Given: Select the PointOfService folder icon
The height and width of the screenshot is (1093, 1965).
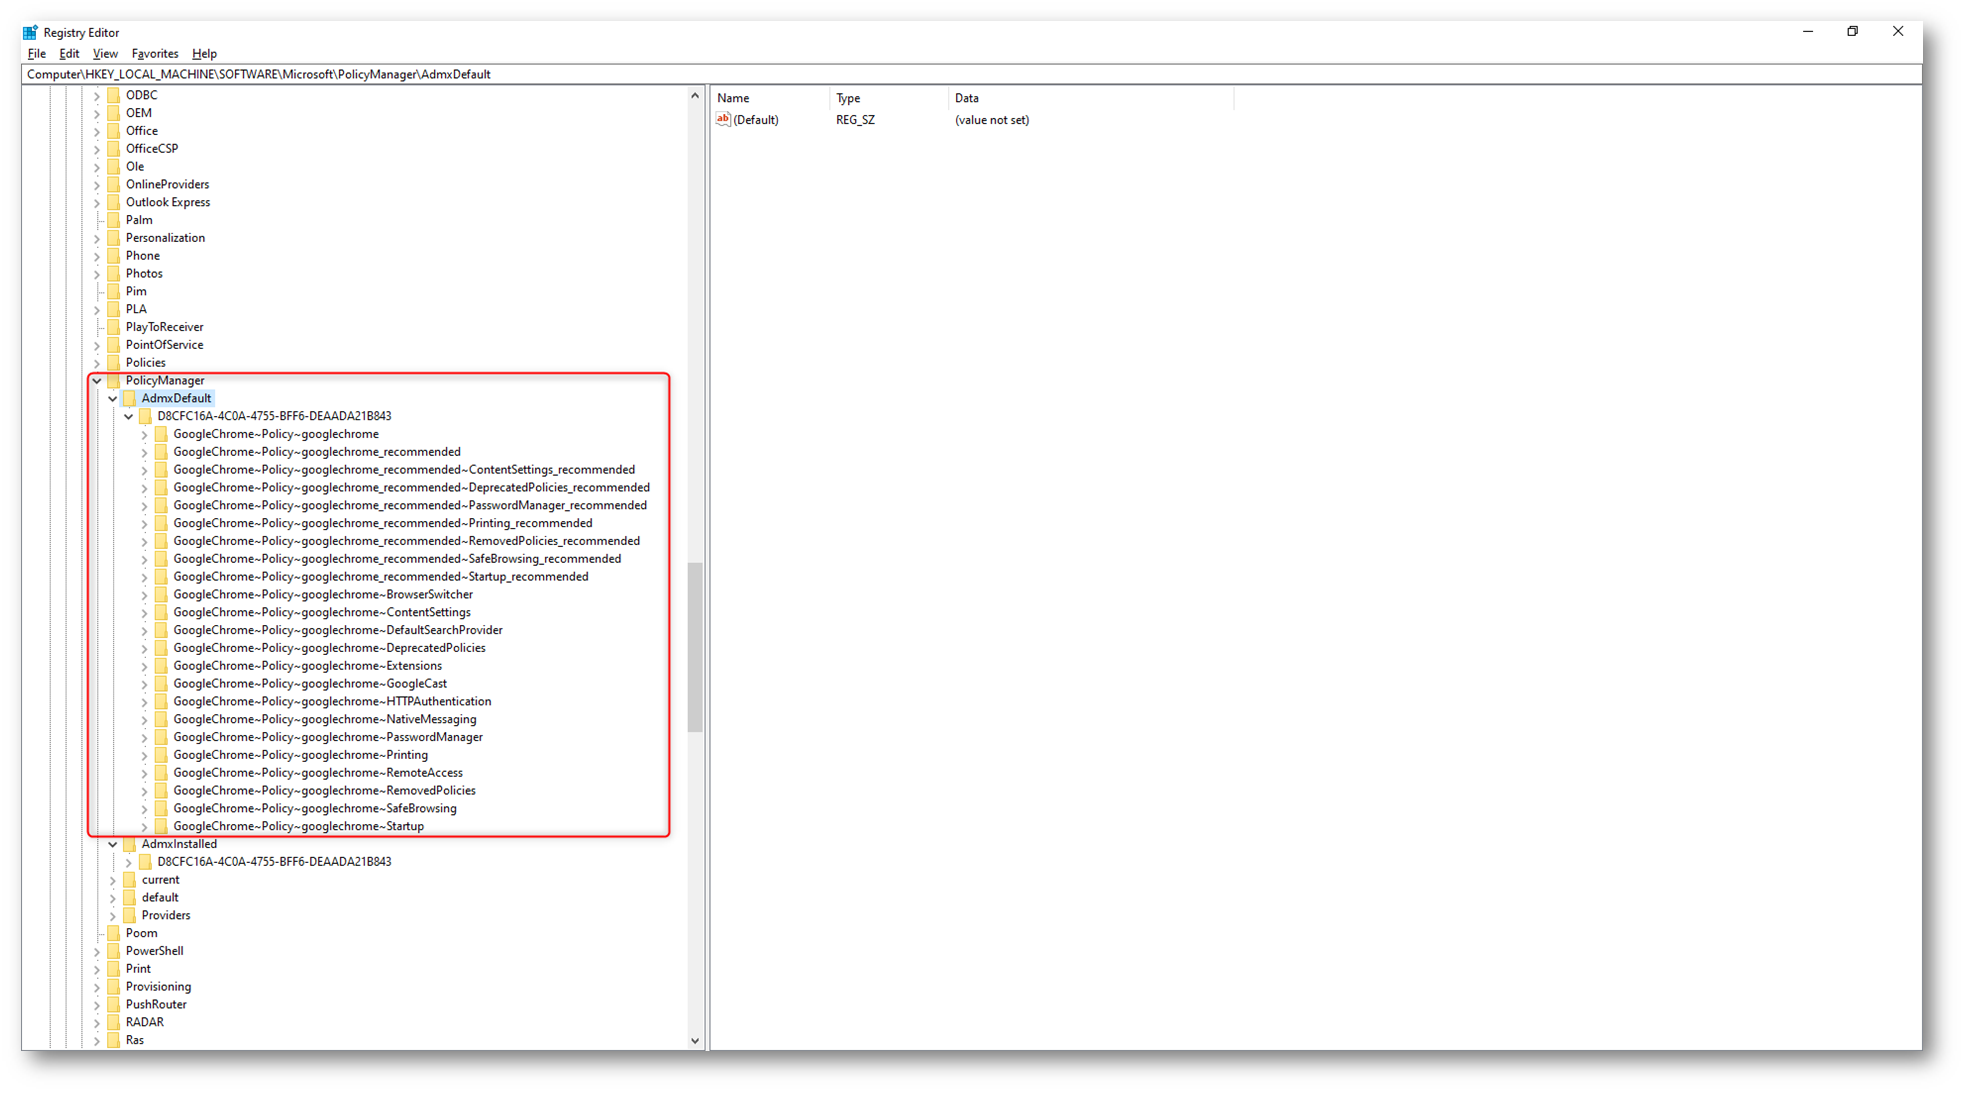Looking at the screenshot, I should point(114,345).
